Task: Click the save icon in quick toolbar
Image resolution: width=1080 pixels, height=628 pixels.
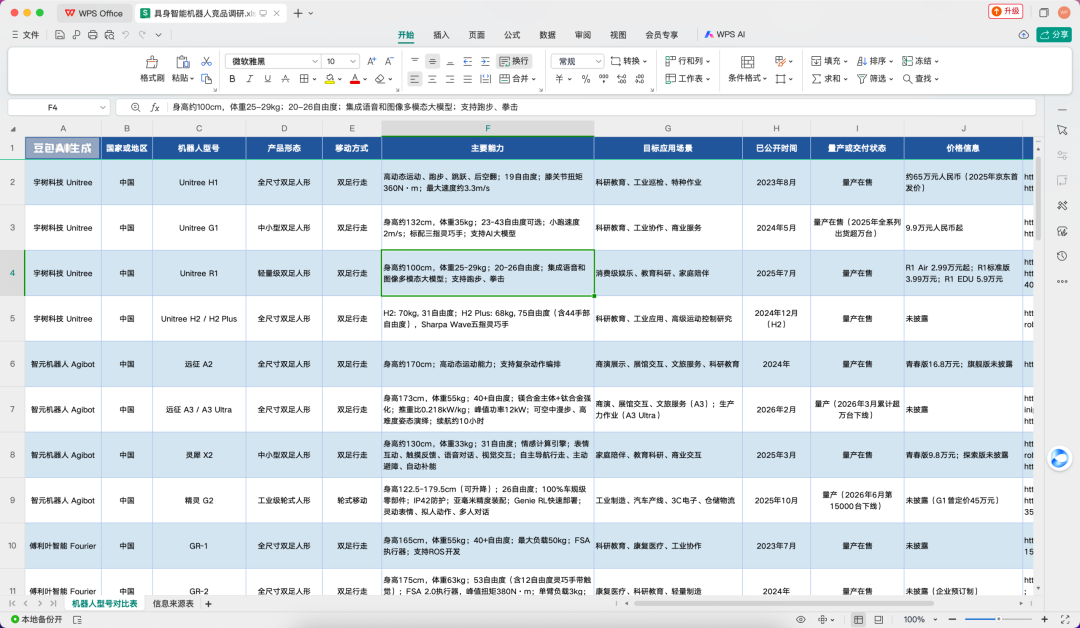Action: pyautogui.click(x=60, y=35)
